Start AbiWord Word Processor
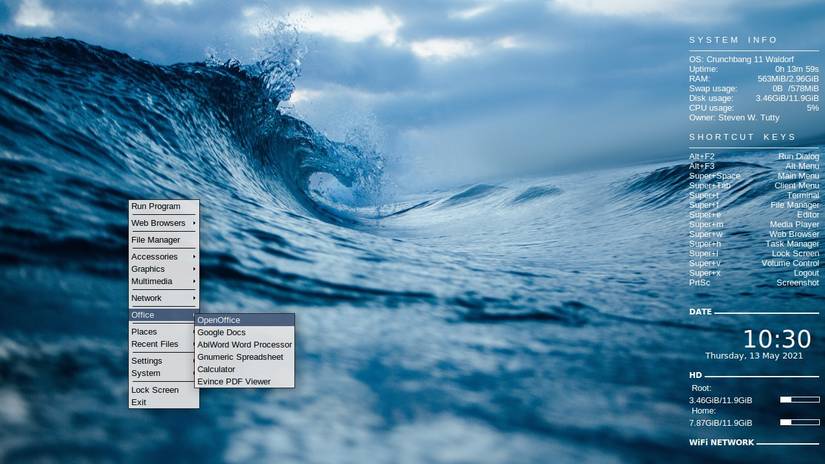 [245, 345]
